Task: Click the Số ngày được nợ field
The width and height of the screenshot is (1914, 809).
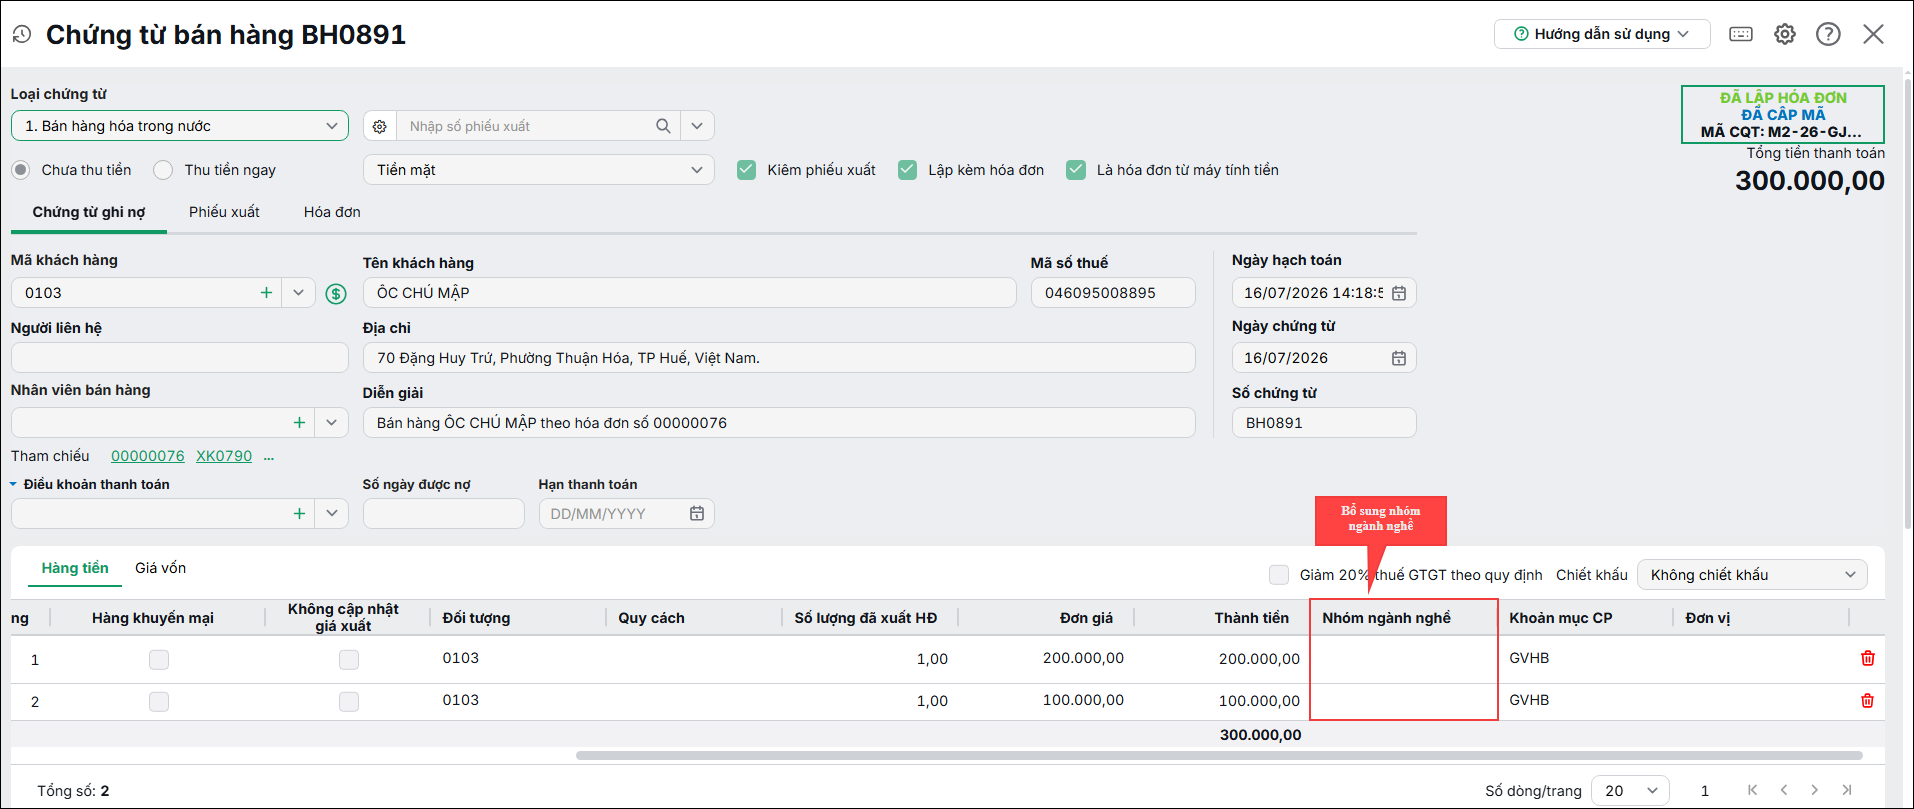Action: coord(443,514)
